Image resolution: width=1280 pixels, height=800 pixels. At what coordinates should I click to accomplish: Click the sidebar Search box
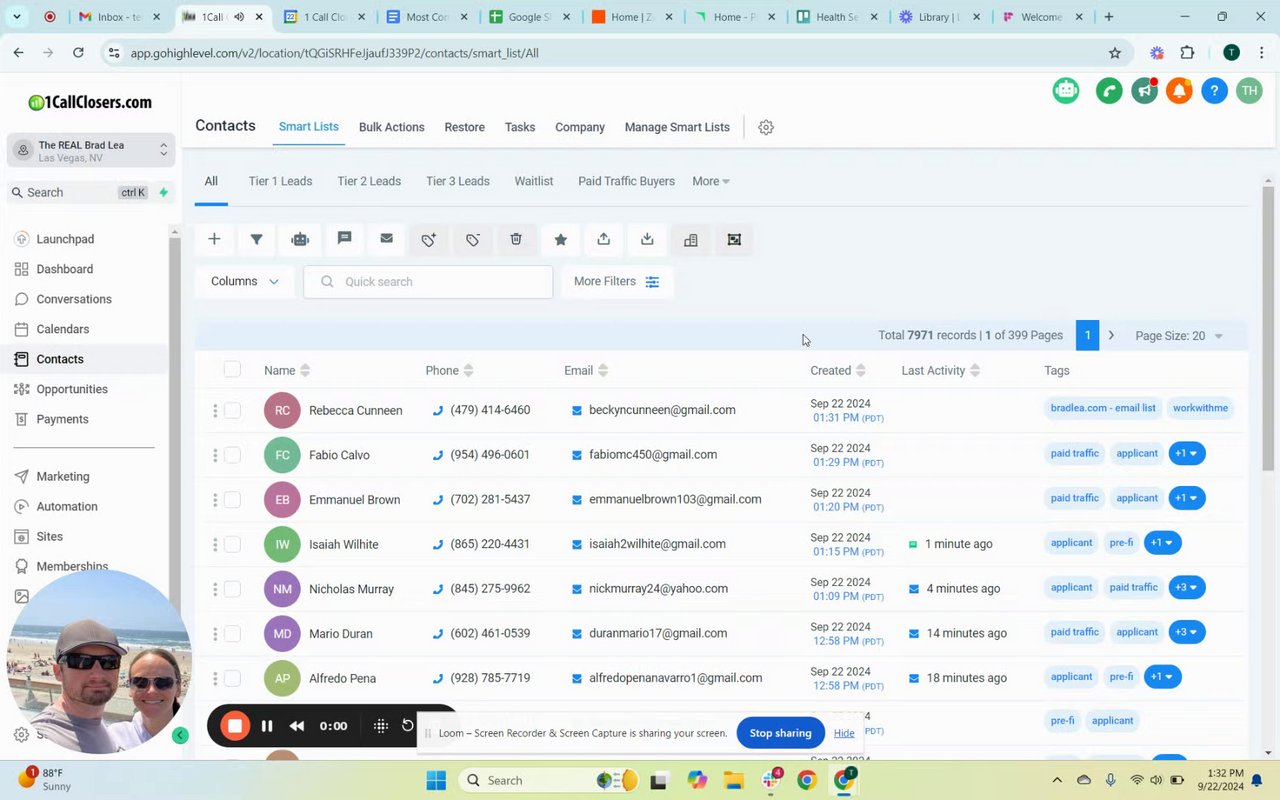pos(90,193)
